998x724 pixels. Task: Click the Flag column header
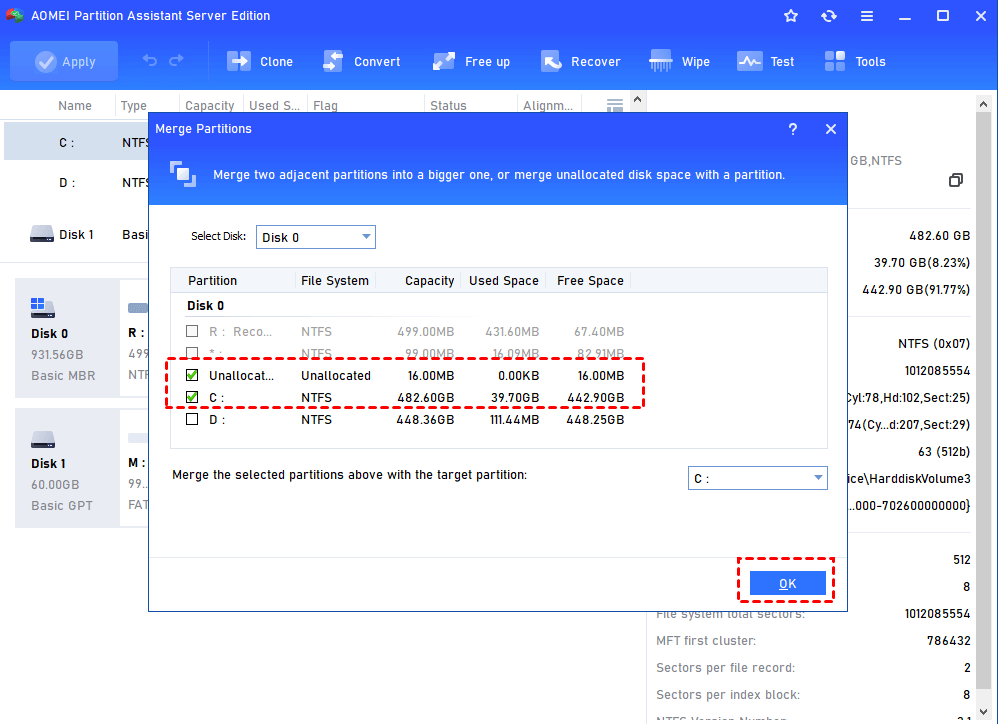[325, 106]
